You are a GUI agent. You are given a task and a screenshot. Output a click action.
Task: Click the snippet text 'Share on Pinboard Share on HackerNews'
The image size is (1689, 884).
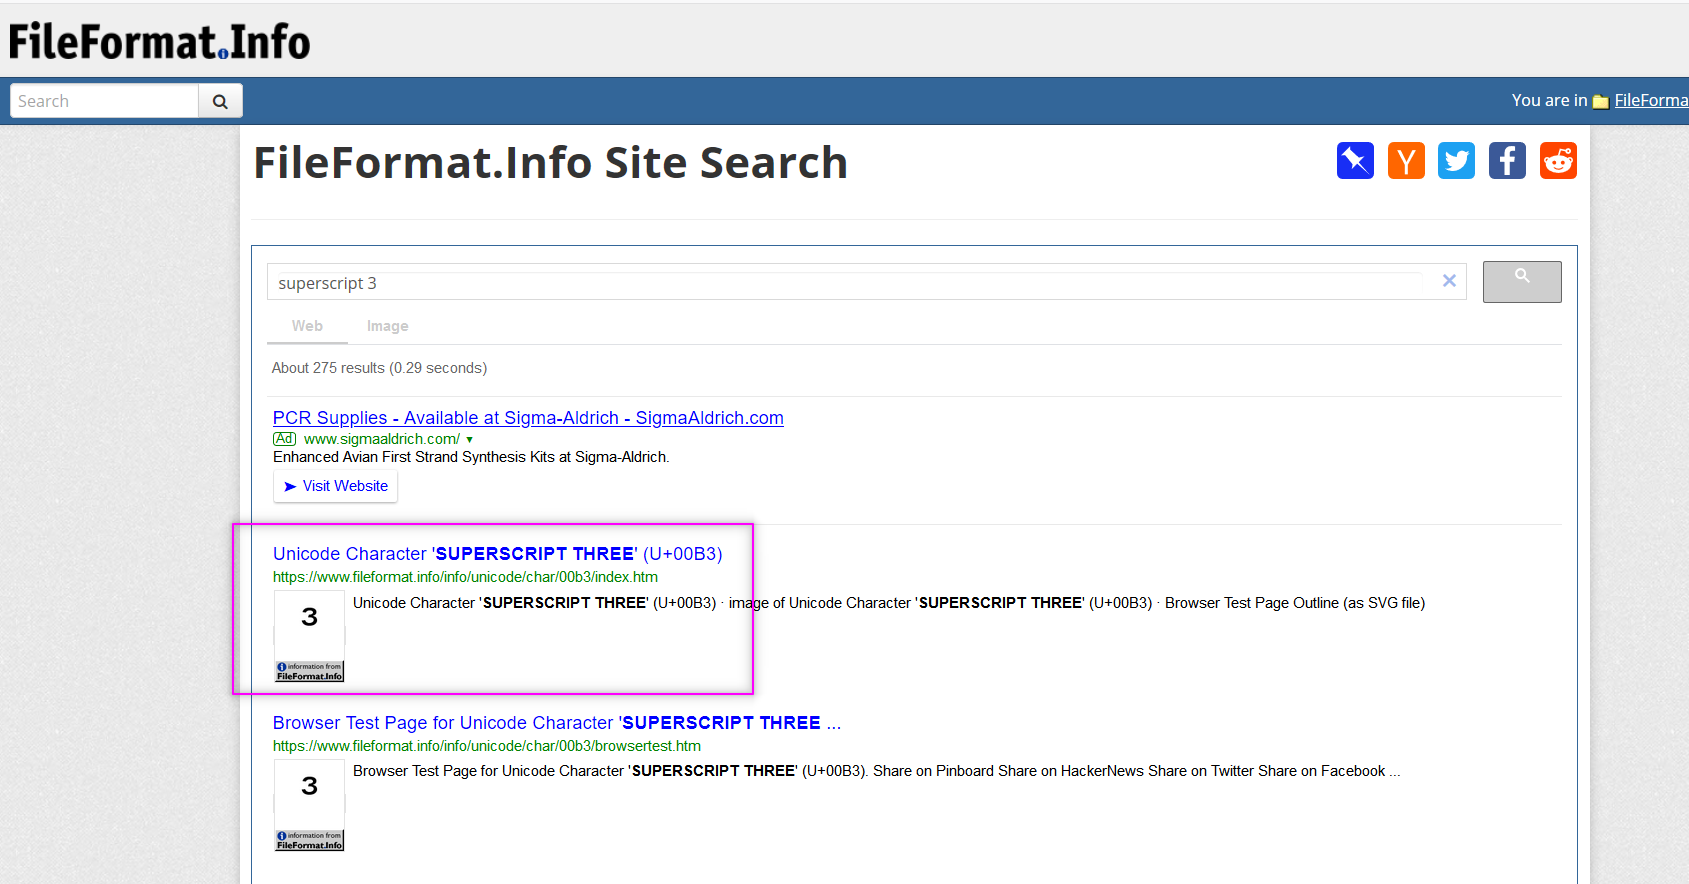[1009, 771]
